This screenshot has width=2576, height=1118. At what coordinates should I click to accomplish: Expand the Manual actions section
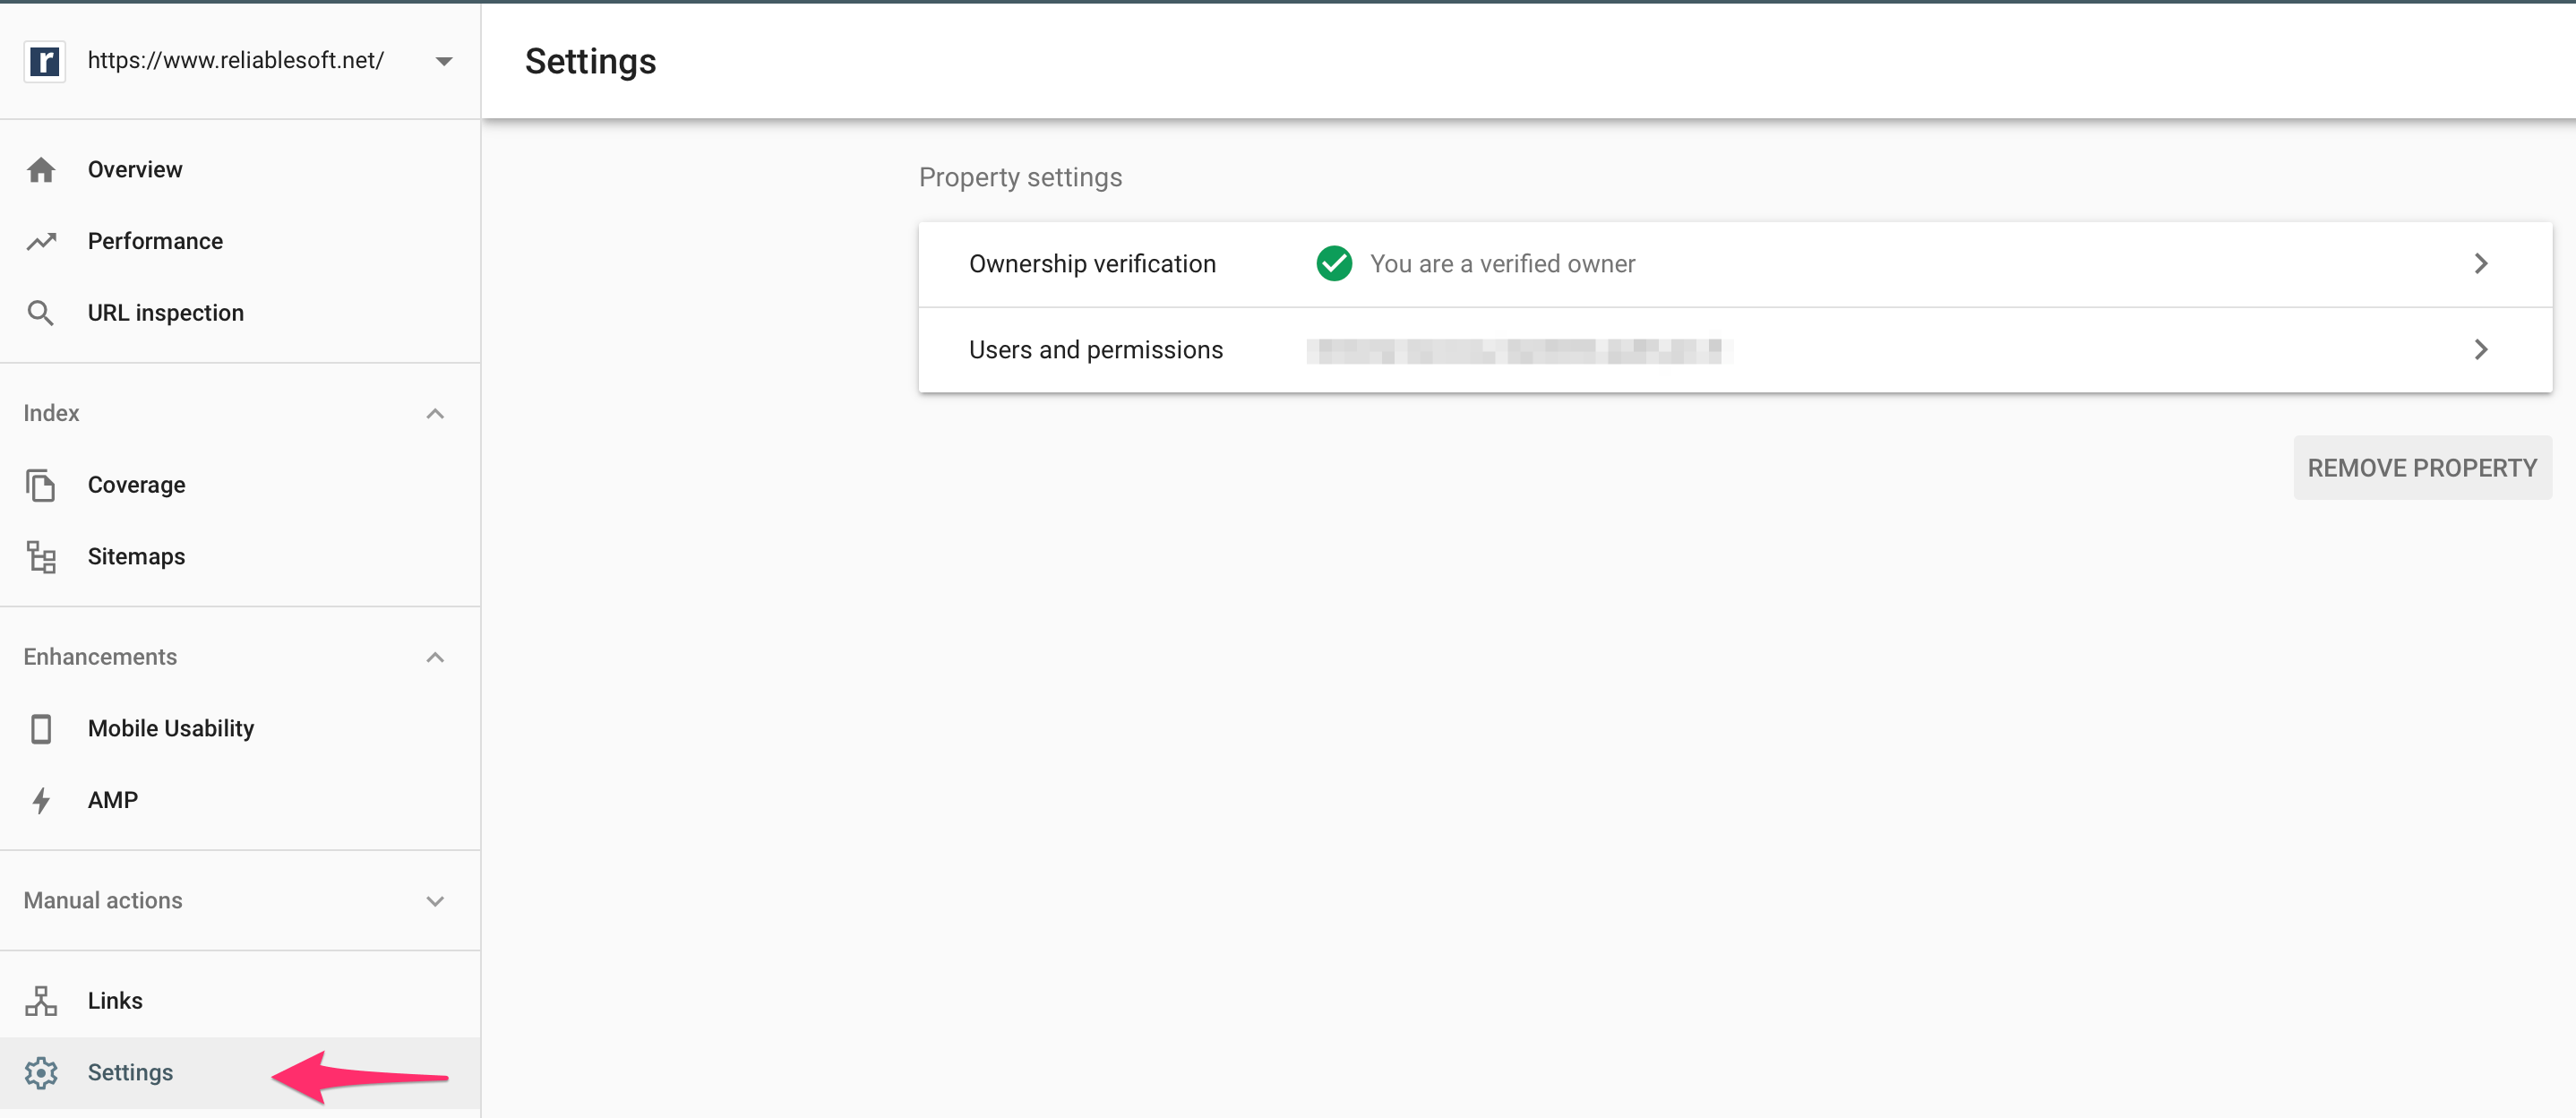[x=435, y=901]
